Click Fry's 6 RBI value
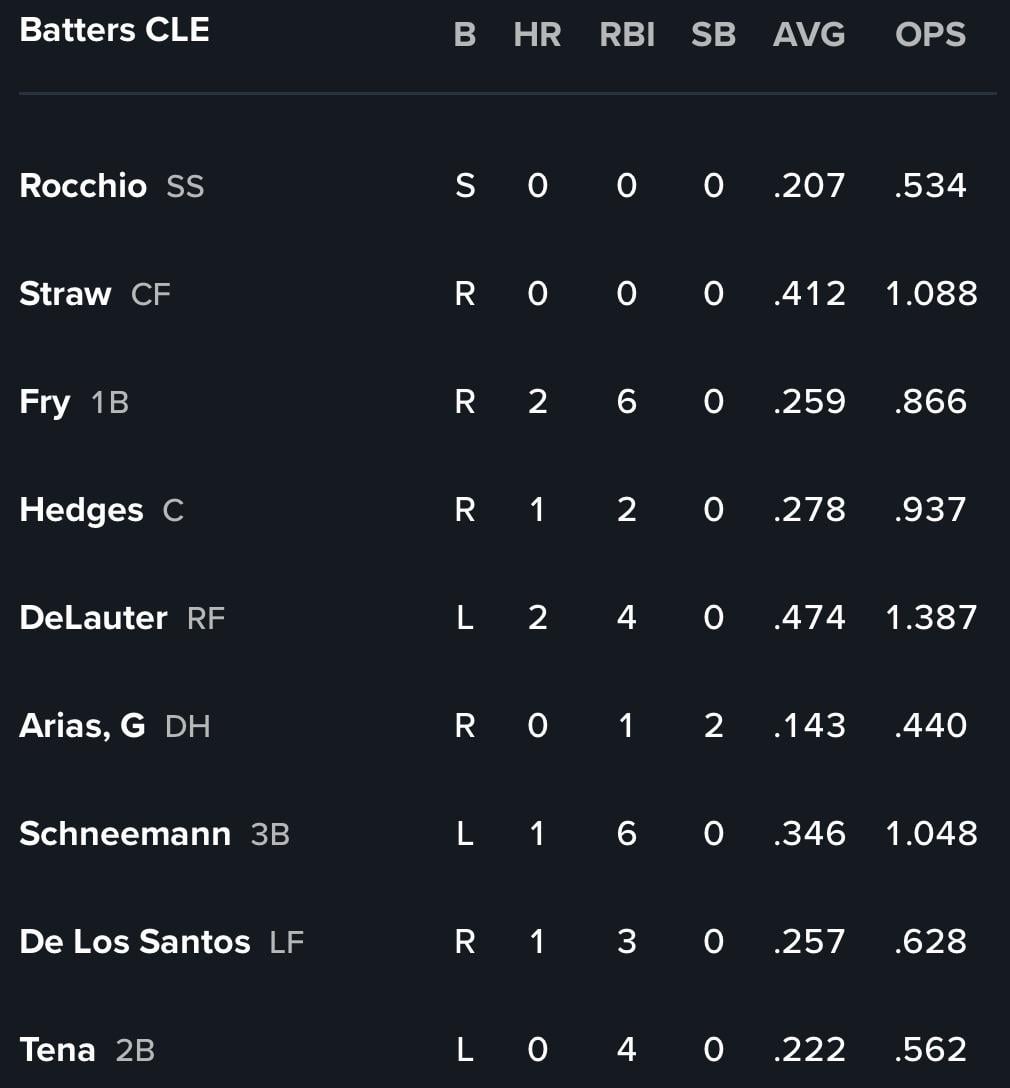The height and width of the screenshot is (1088, 1010). [626, 402]
